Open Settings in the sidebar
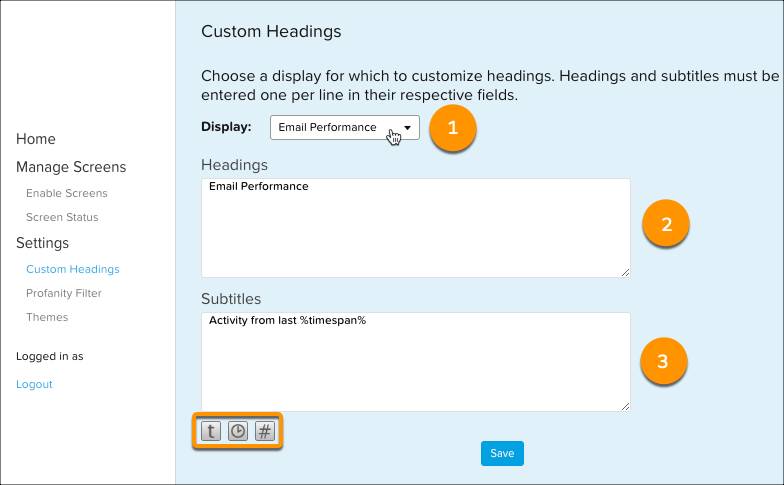784x485 pixels. (x=42, y=243)
